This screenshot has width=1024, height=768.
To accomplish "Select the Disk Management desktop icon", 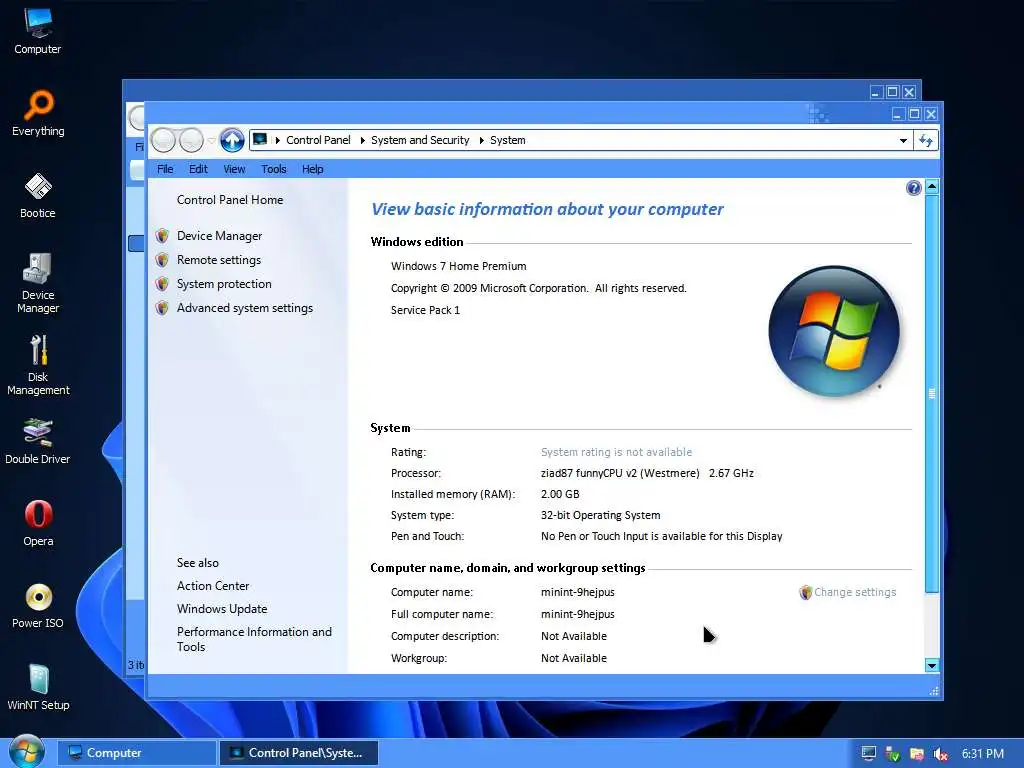I will (x=38, y=365).
